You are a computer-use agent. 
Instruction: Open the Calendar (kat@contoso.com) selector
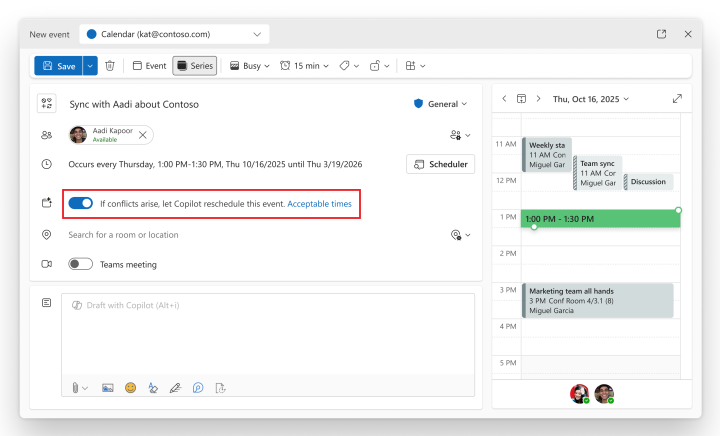click(x=174, y=34)
